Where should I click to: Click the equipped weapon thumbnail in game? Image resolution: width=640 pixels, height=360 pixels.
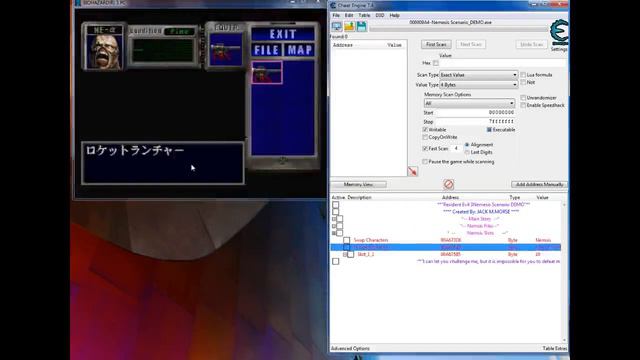pos(225,50)
